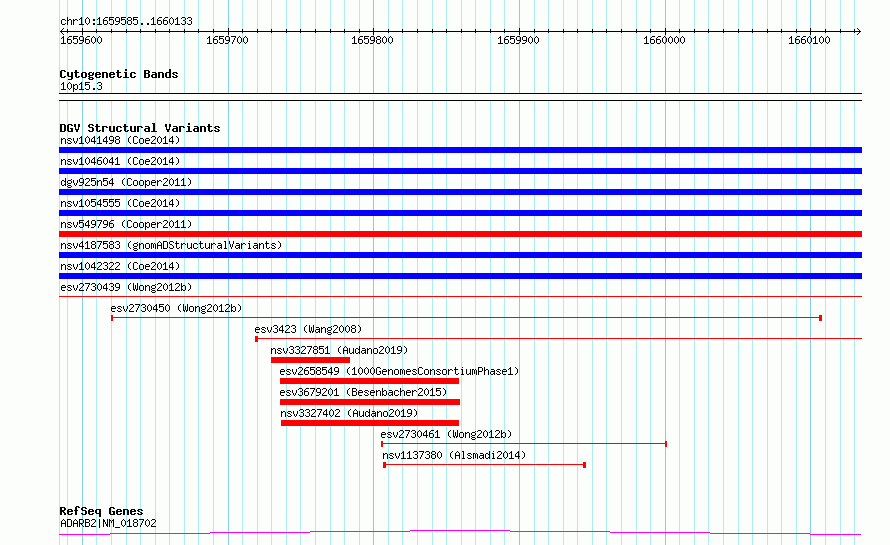
Task: Click the blue bar under nsv1054555
Action: (x=460, y=213)
